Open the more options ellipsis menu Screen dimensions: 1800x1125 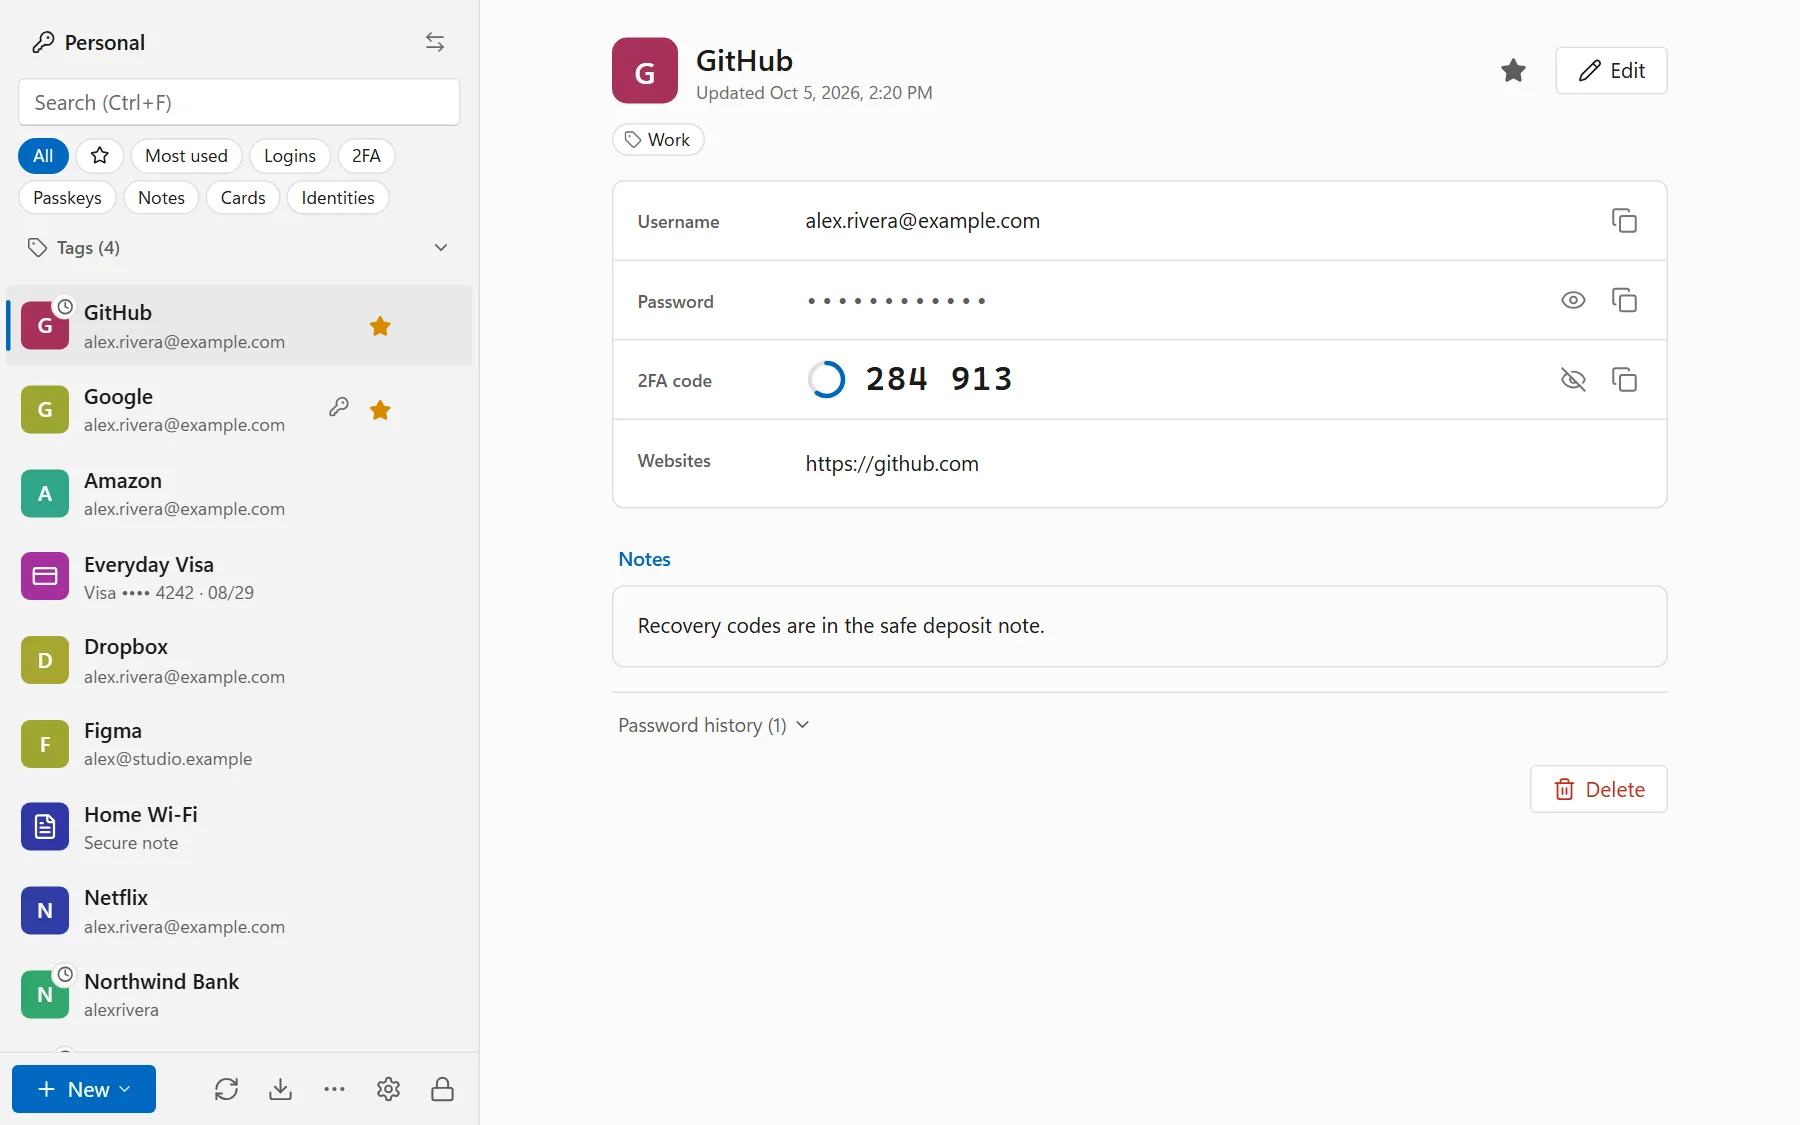tap(335, 1089)
